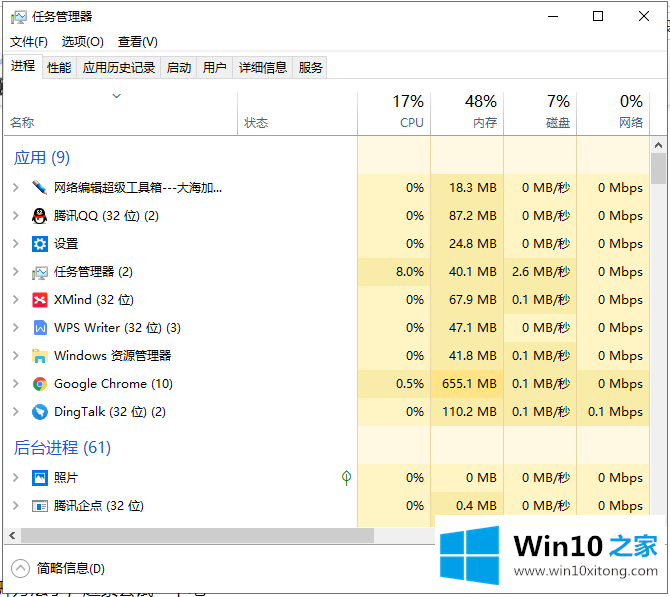Image resolution: width=670 pixels, height=597 pixels.
Task: Click the 2.6 MB/秒 disk value
Action: coord(541,272)
